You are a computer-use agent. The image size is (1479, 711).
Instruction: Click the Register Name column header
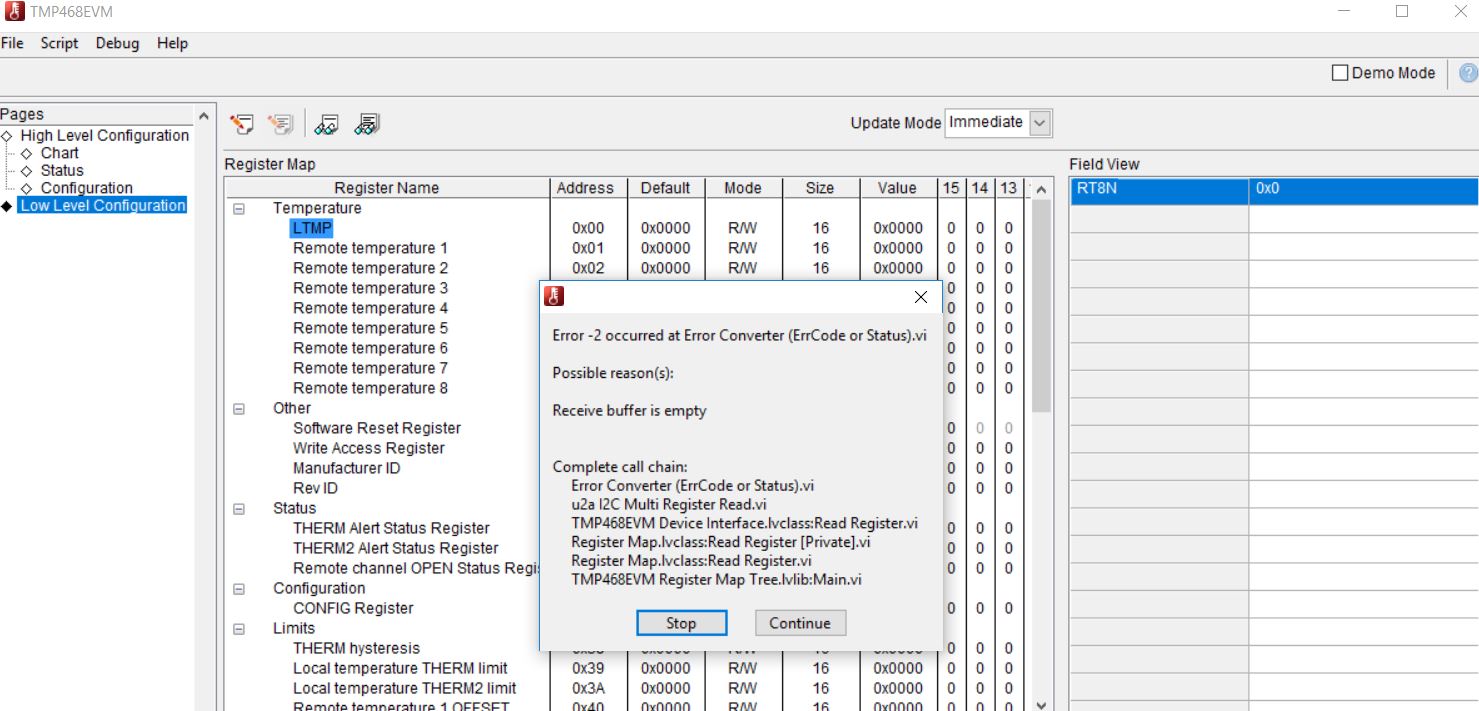pyautogui.click(x=387, y=188)
